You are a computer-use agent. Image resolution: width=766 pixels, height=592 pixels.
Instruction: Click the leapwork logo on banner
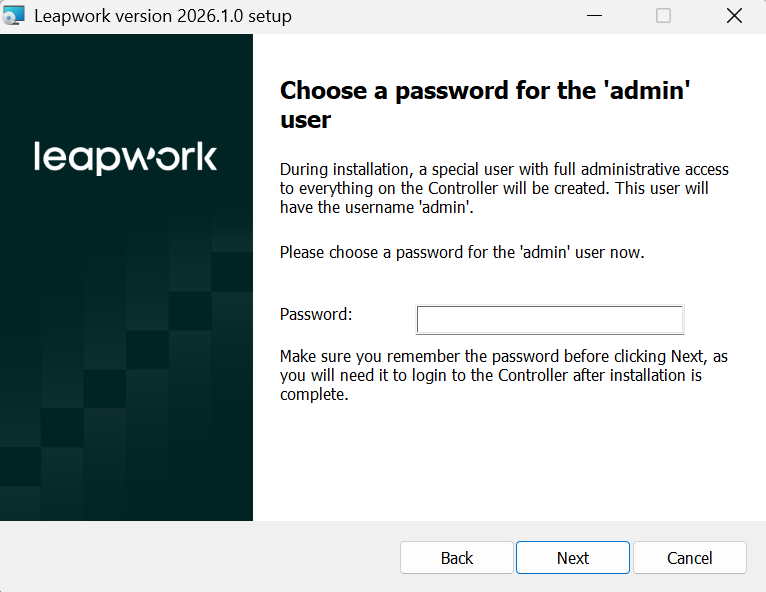point(126,157)
